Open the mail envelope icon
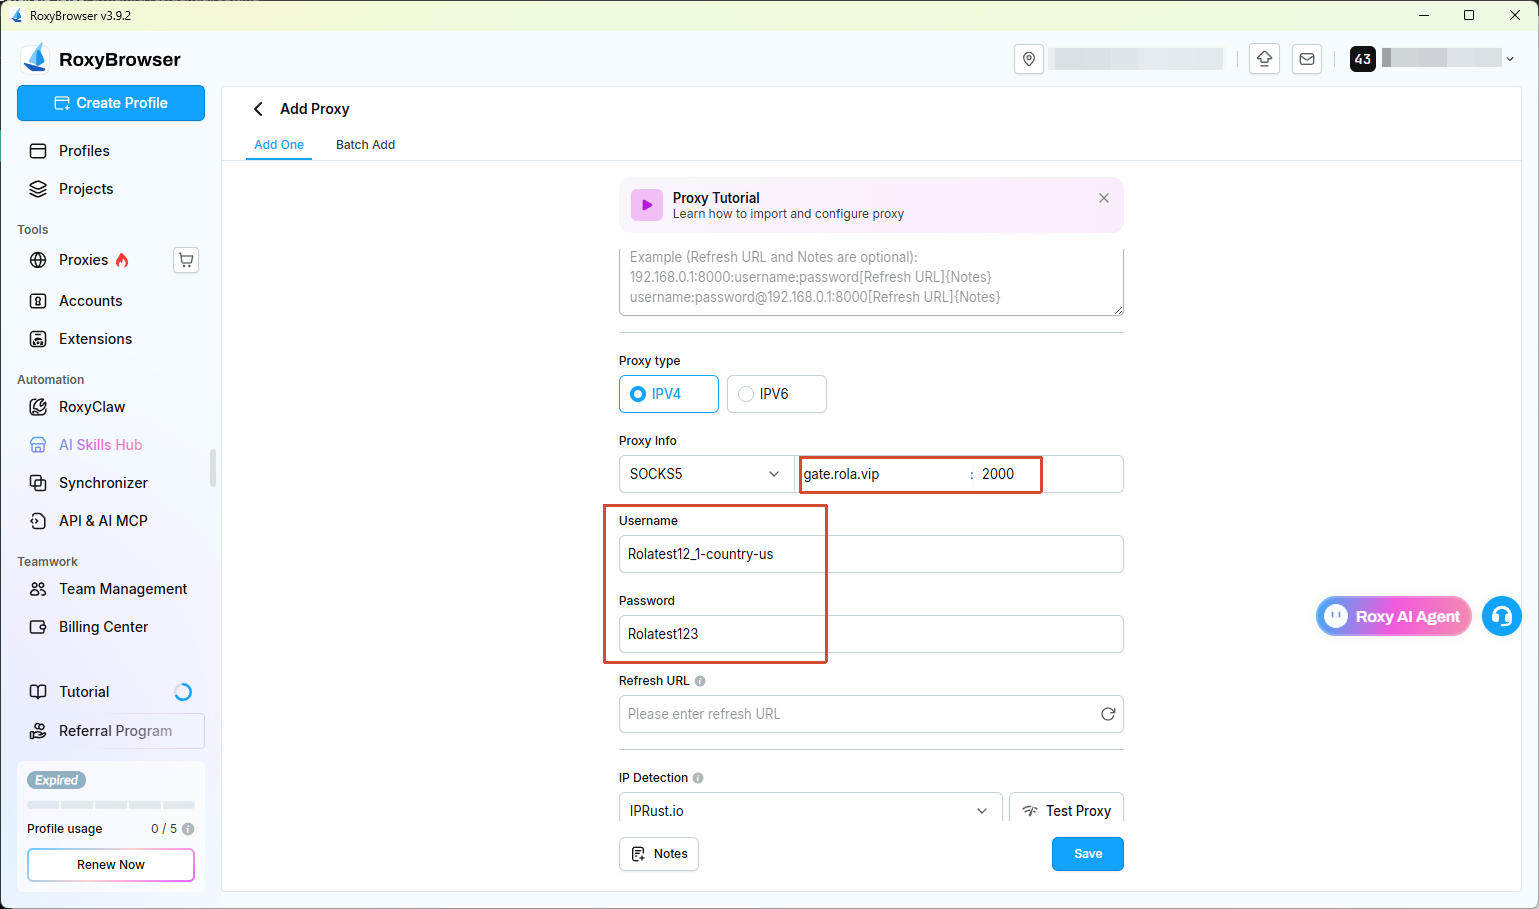 [1307, 59]
